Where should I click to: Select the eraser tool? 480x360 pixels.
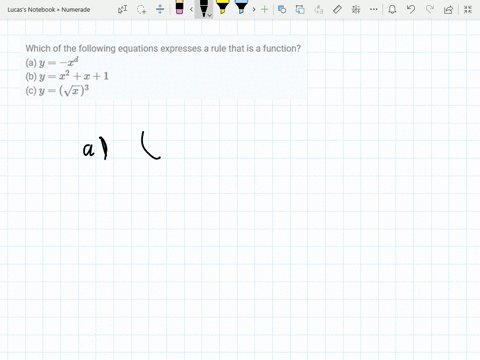pos(179,7)
